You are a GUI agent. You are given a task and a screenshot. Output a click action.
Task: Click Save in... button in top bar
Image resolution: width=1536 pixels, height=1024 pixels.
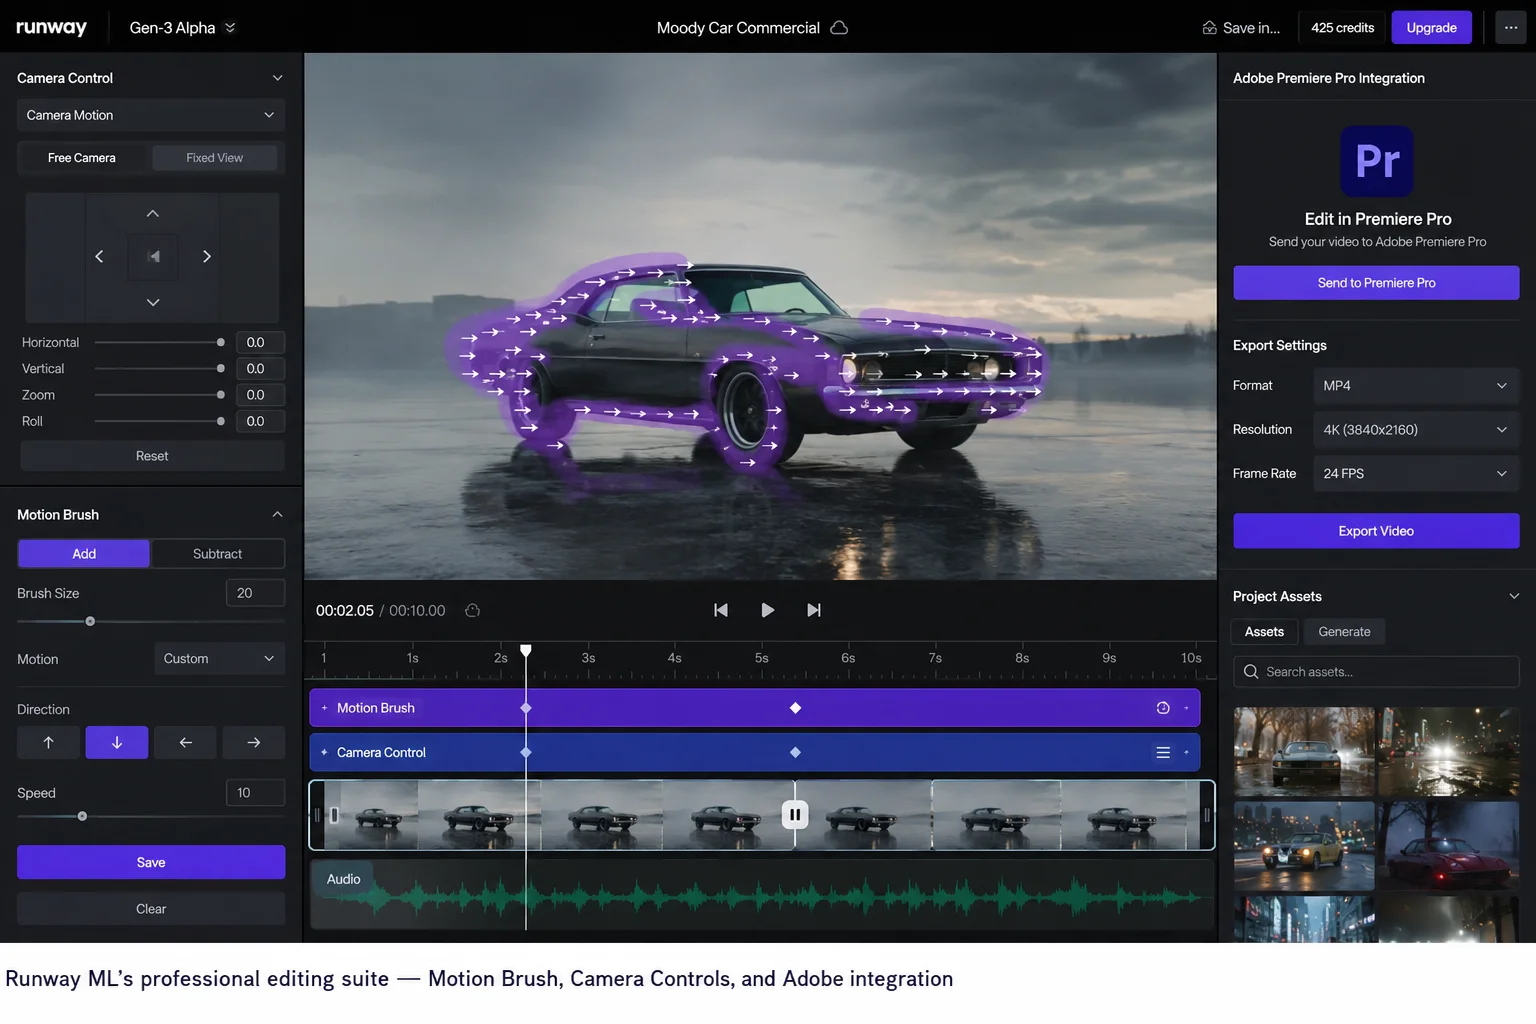[1240, 28]
